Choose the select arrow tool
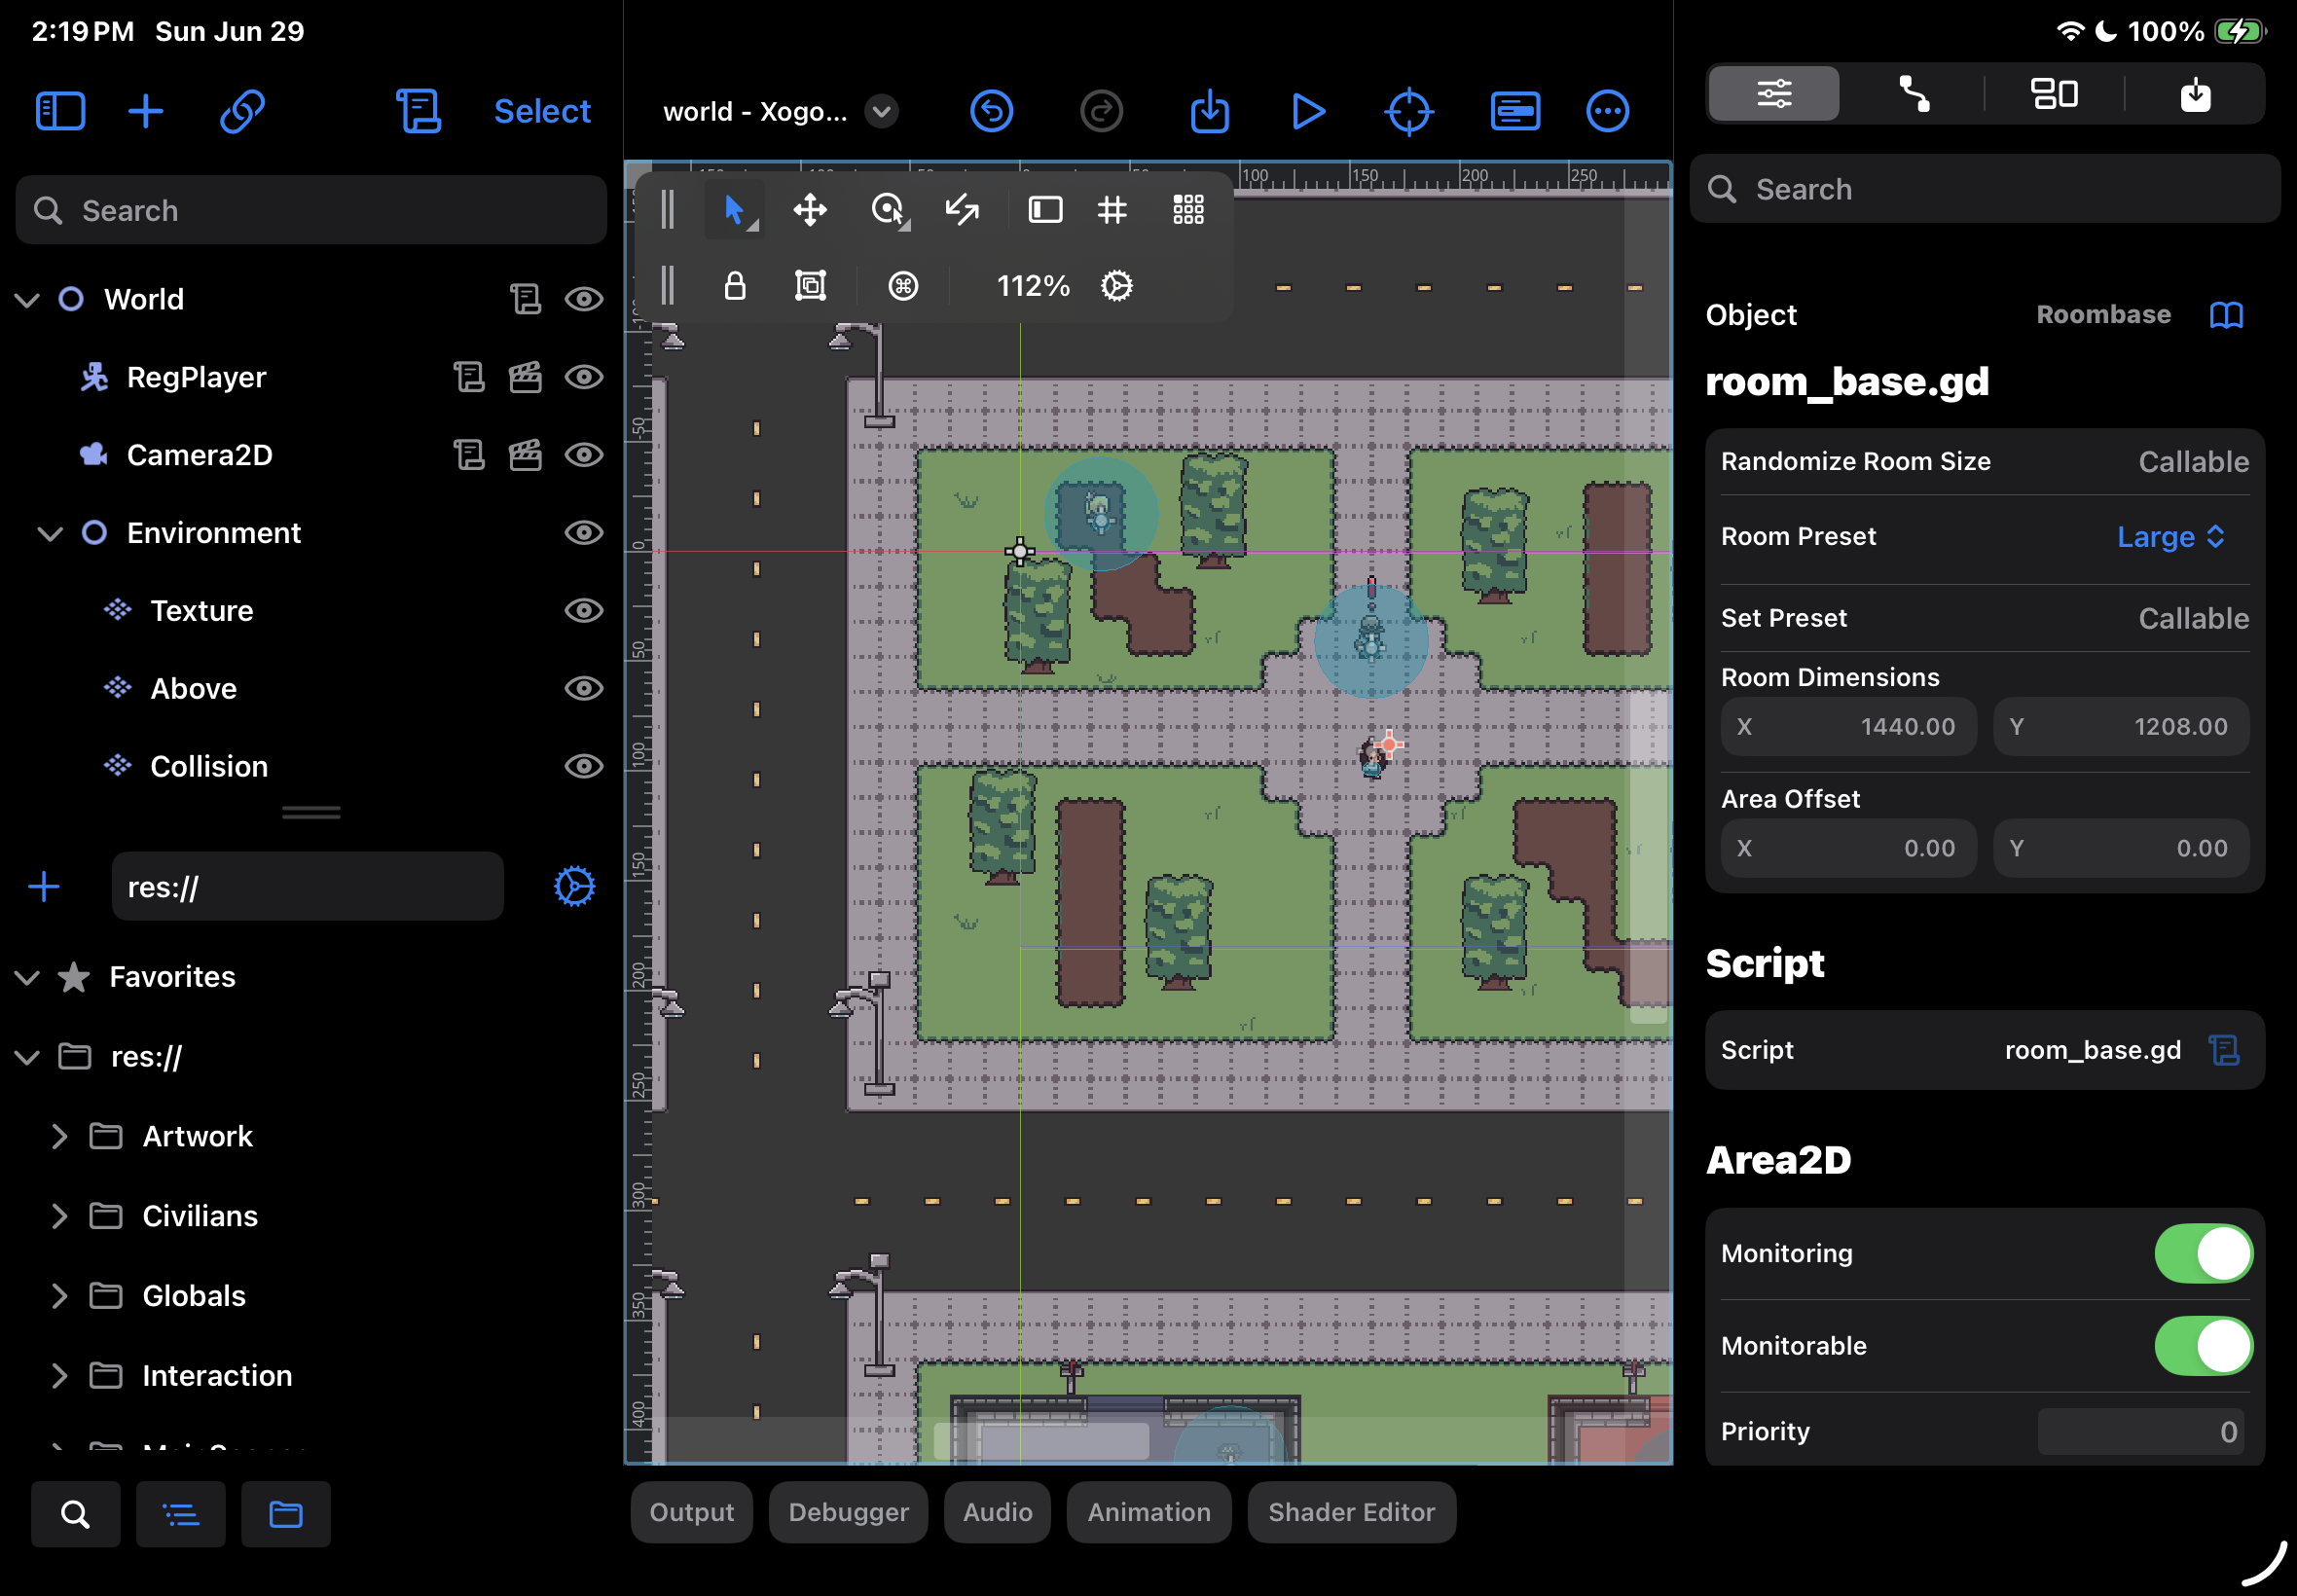Image resolution: width=2297 pixels, height=1596 pixels. click(x=734, y=209)
